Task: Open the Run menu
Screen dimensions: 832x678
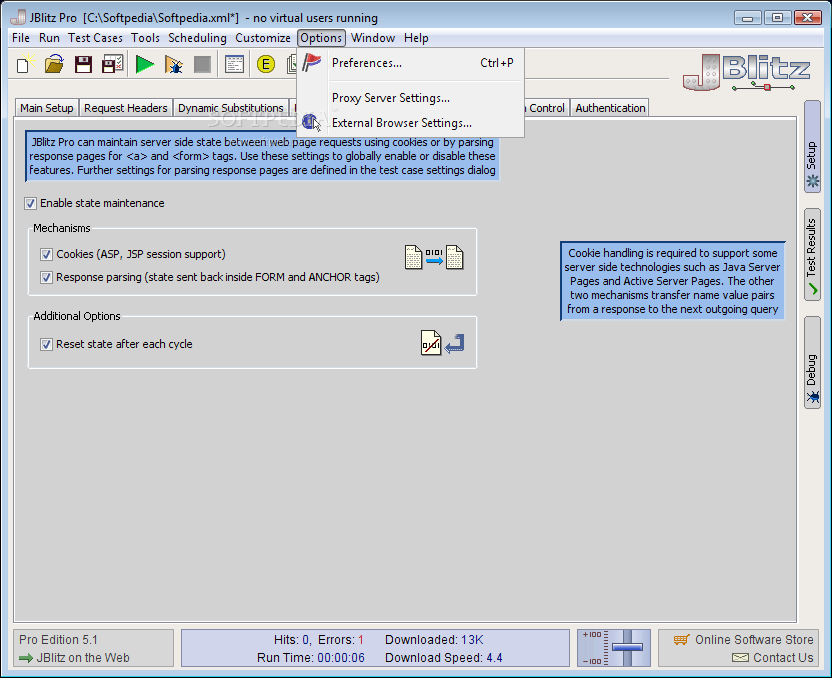Action: click(x=49, y=38)
